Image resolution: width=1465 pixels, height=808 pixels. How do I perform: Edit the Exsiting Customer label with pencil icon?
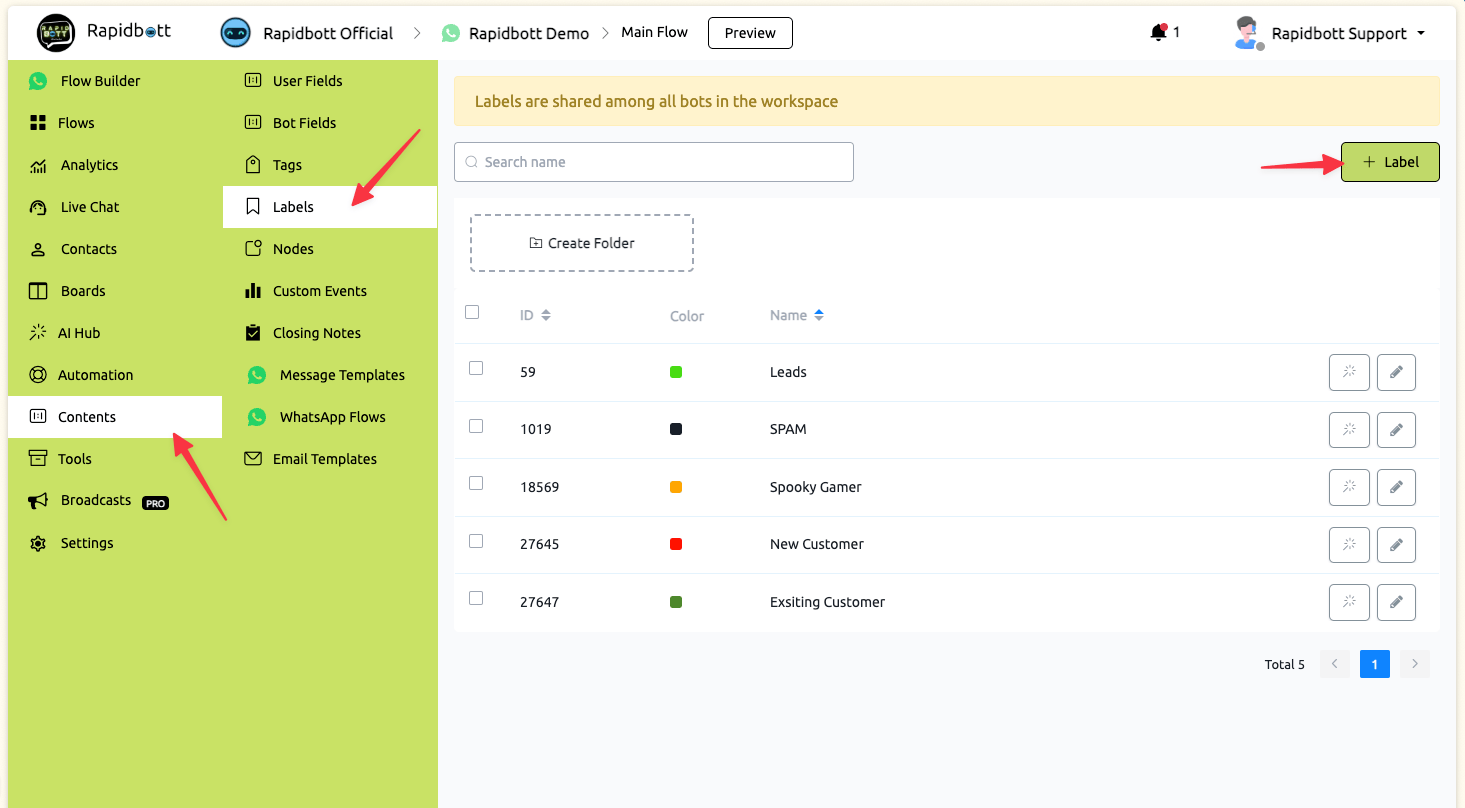pyautogui.click(x=1396, y=602)
